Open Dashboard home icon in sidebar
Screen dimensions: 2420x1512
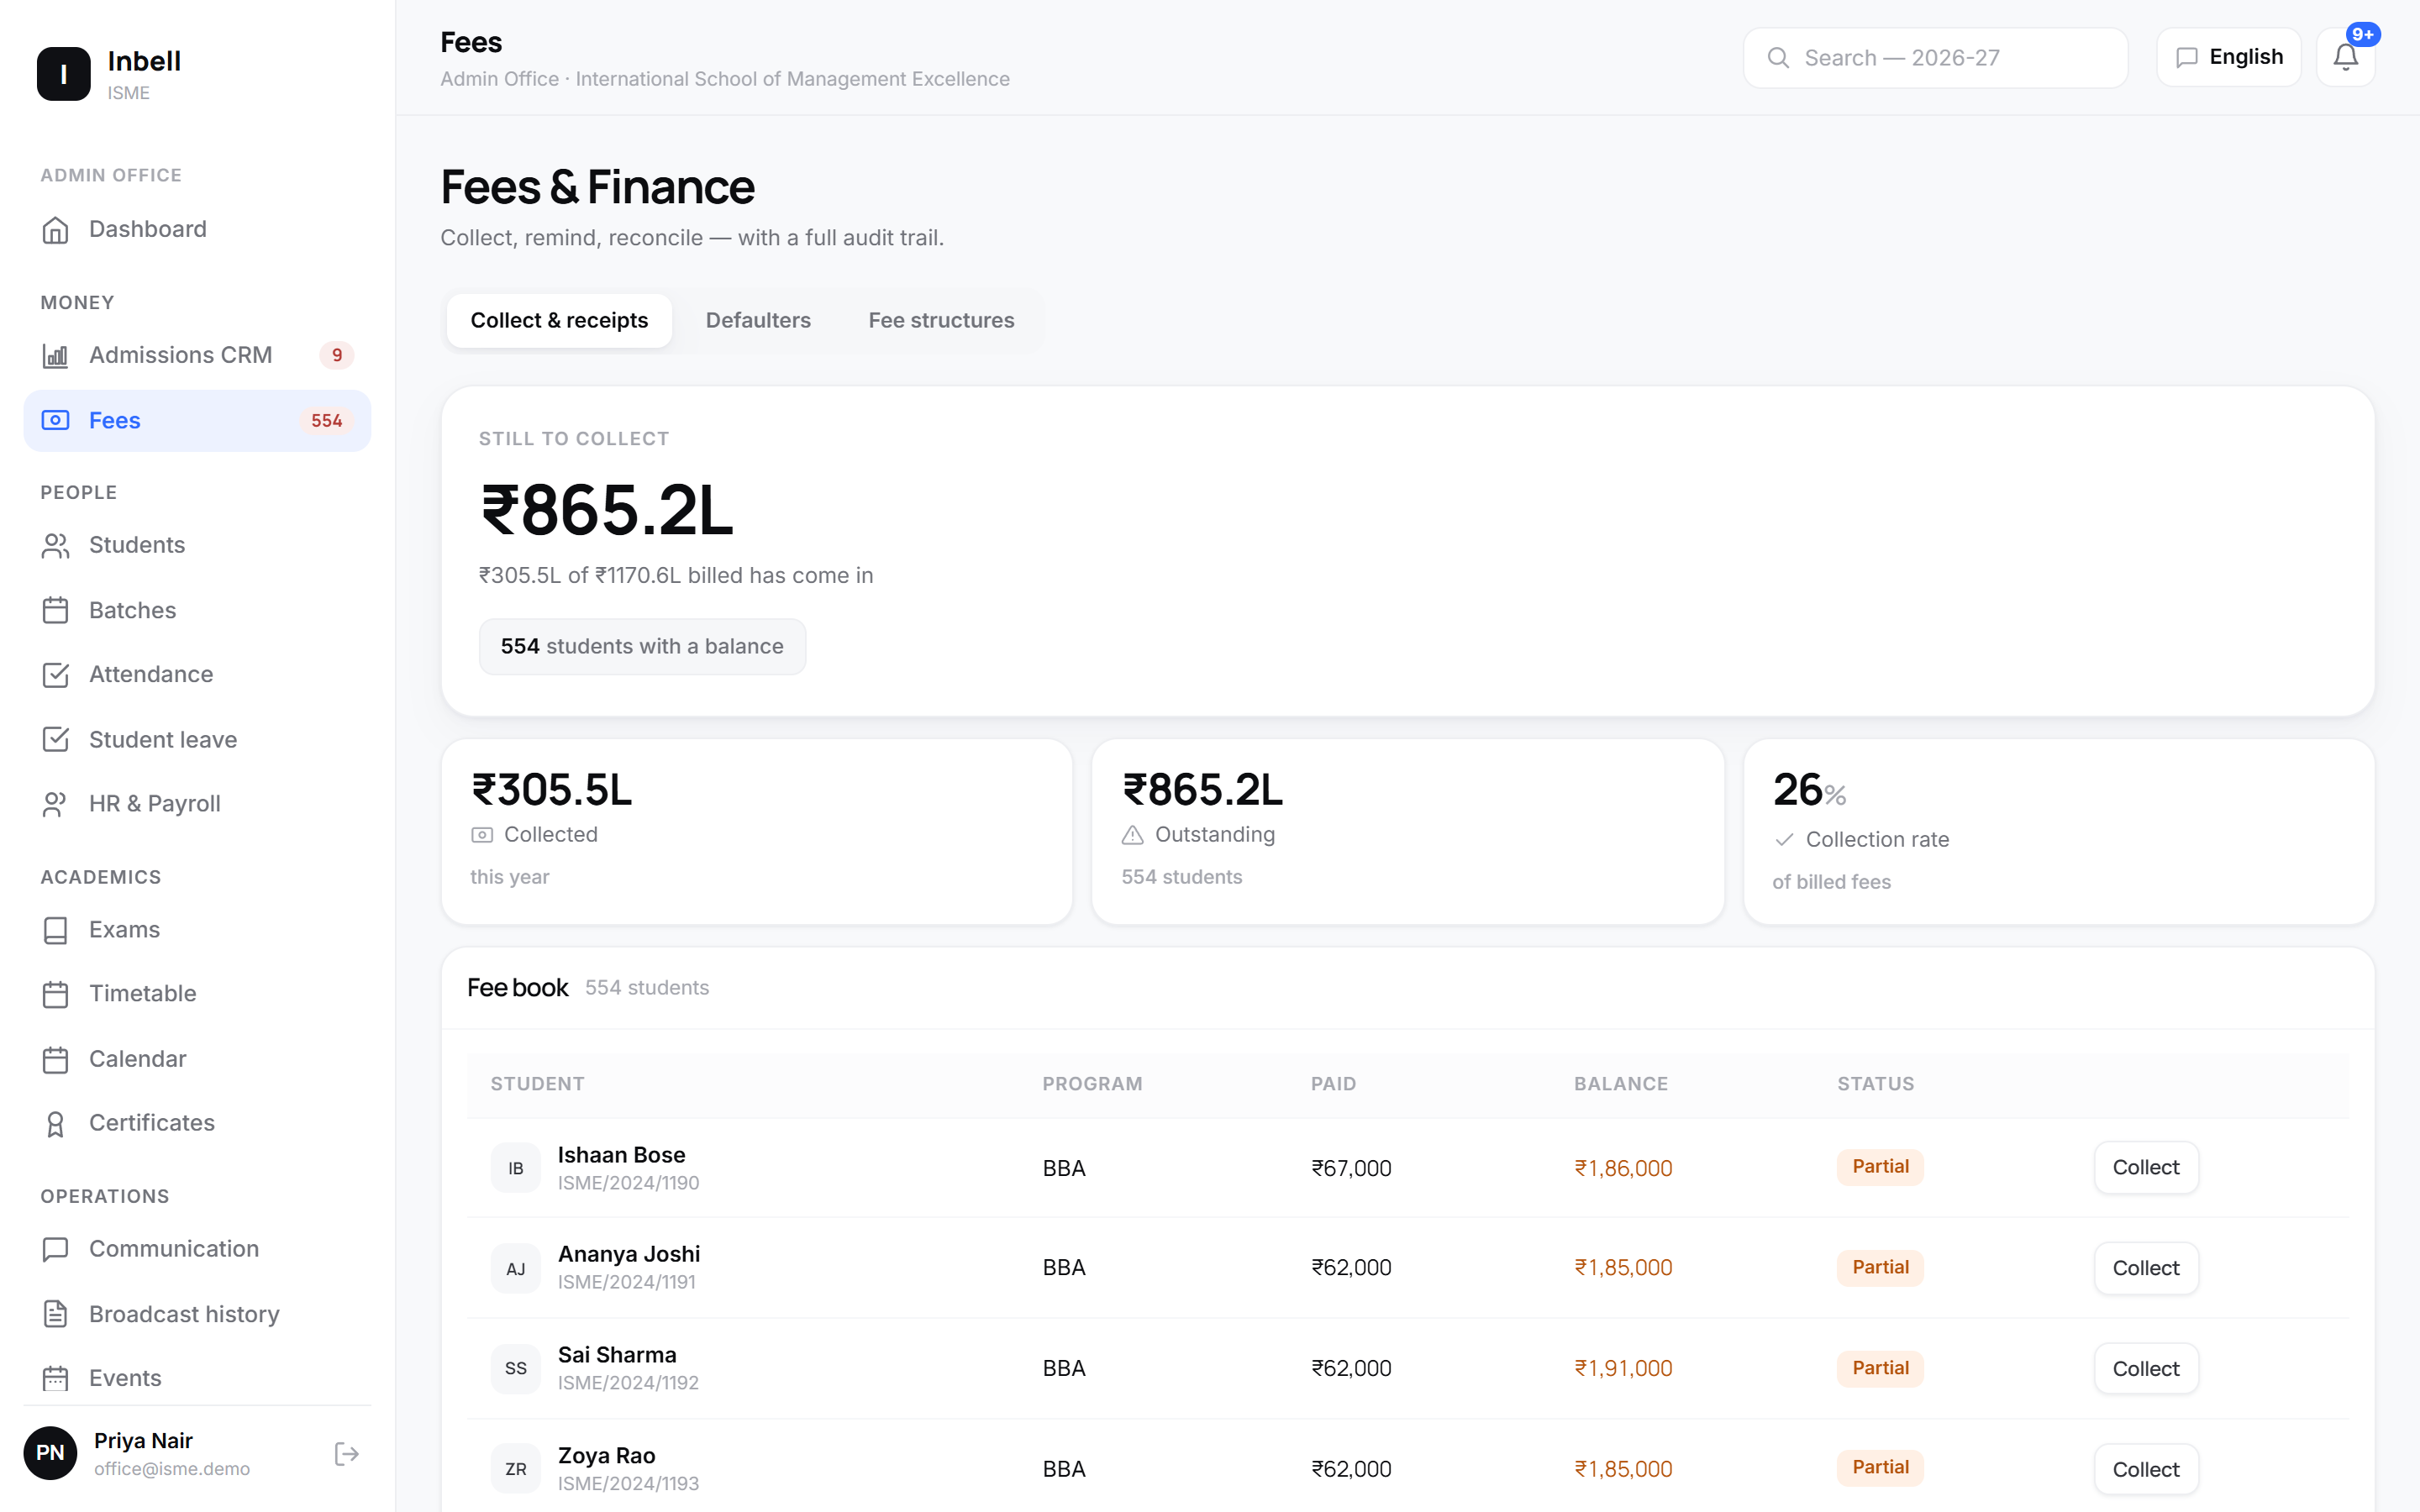click(55, 230)
